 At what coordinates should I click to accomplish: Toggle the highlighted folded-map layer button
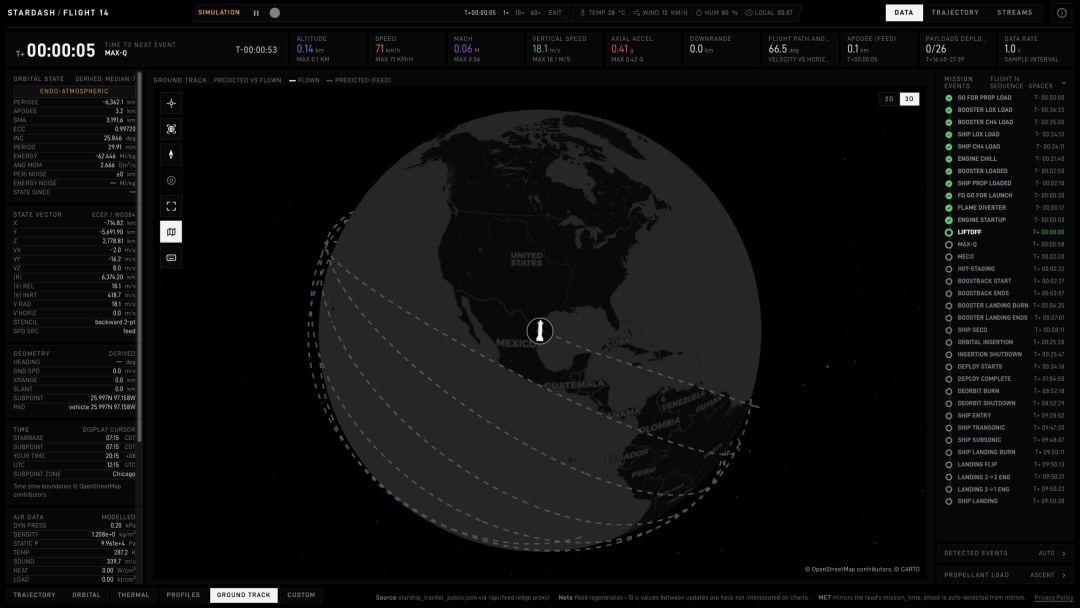point(171,232)
